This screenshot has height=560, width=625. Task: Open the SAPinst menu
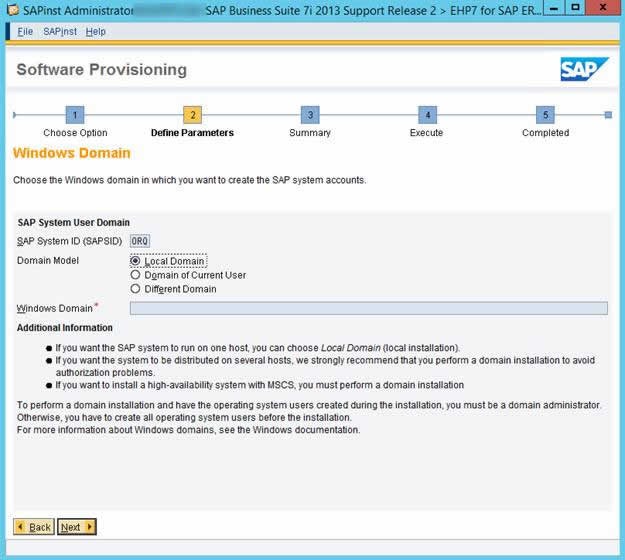point(60,31)
